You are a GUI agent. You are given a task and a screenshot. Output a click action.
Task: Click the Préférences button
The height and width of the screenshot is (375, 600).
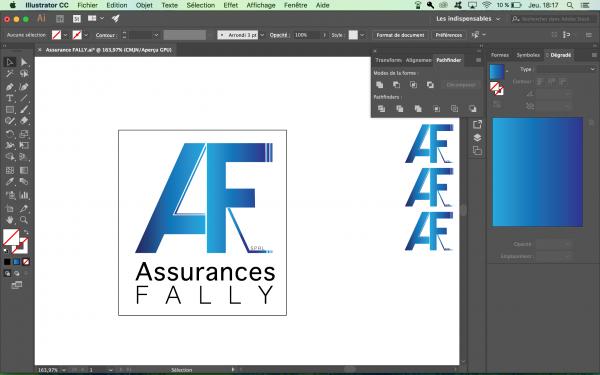[448, 35]
